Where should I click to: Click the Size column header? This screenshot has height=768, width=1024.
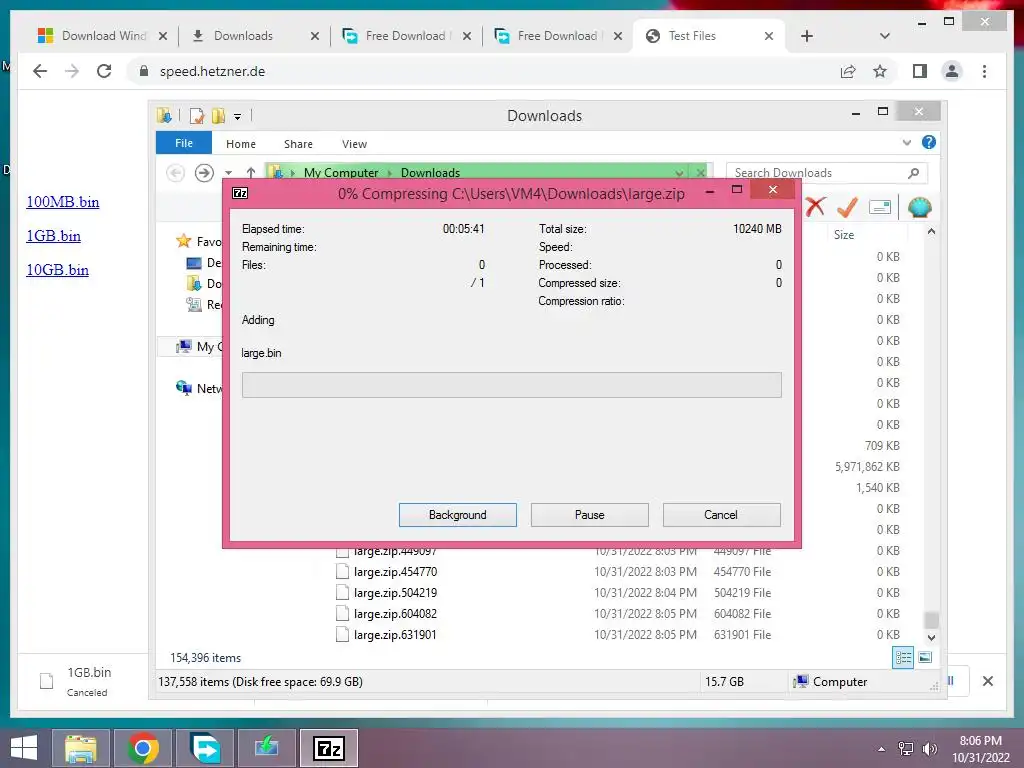[844, 234]
